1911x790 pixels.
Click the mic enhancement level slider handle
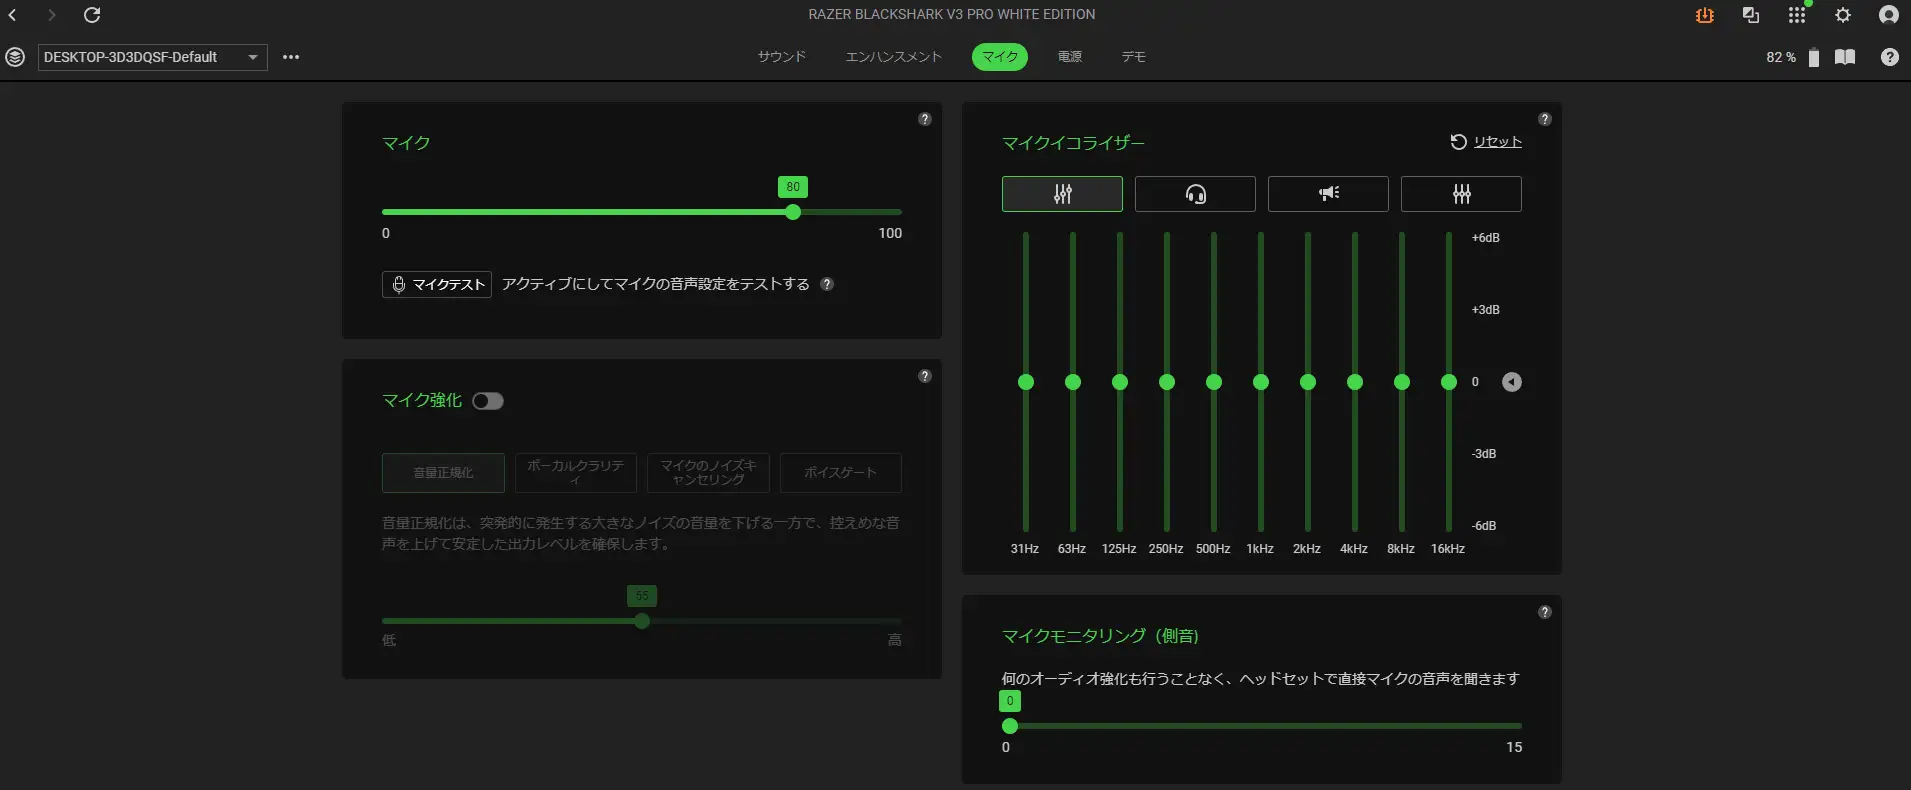click(x=642, y=621)
